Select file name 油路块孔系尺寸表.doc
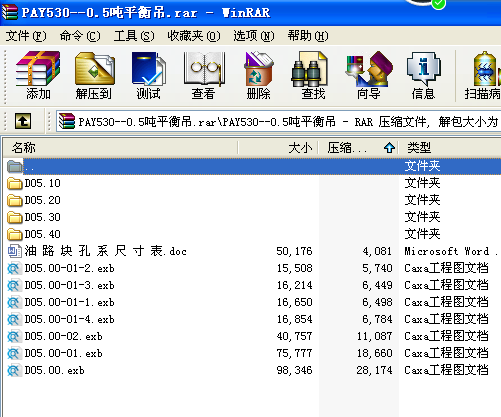This screenshot has height=417, width=501. point(105,251)
